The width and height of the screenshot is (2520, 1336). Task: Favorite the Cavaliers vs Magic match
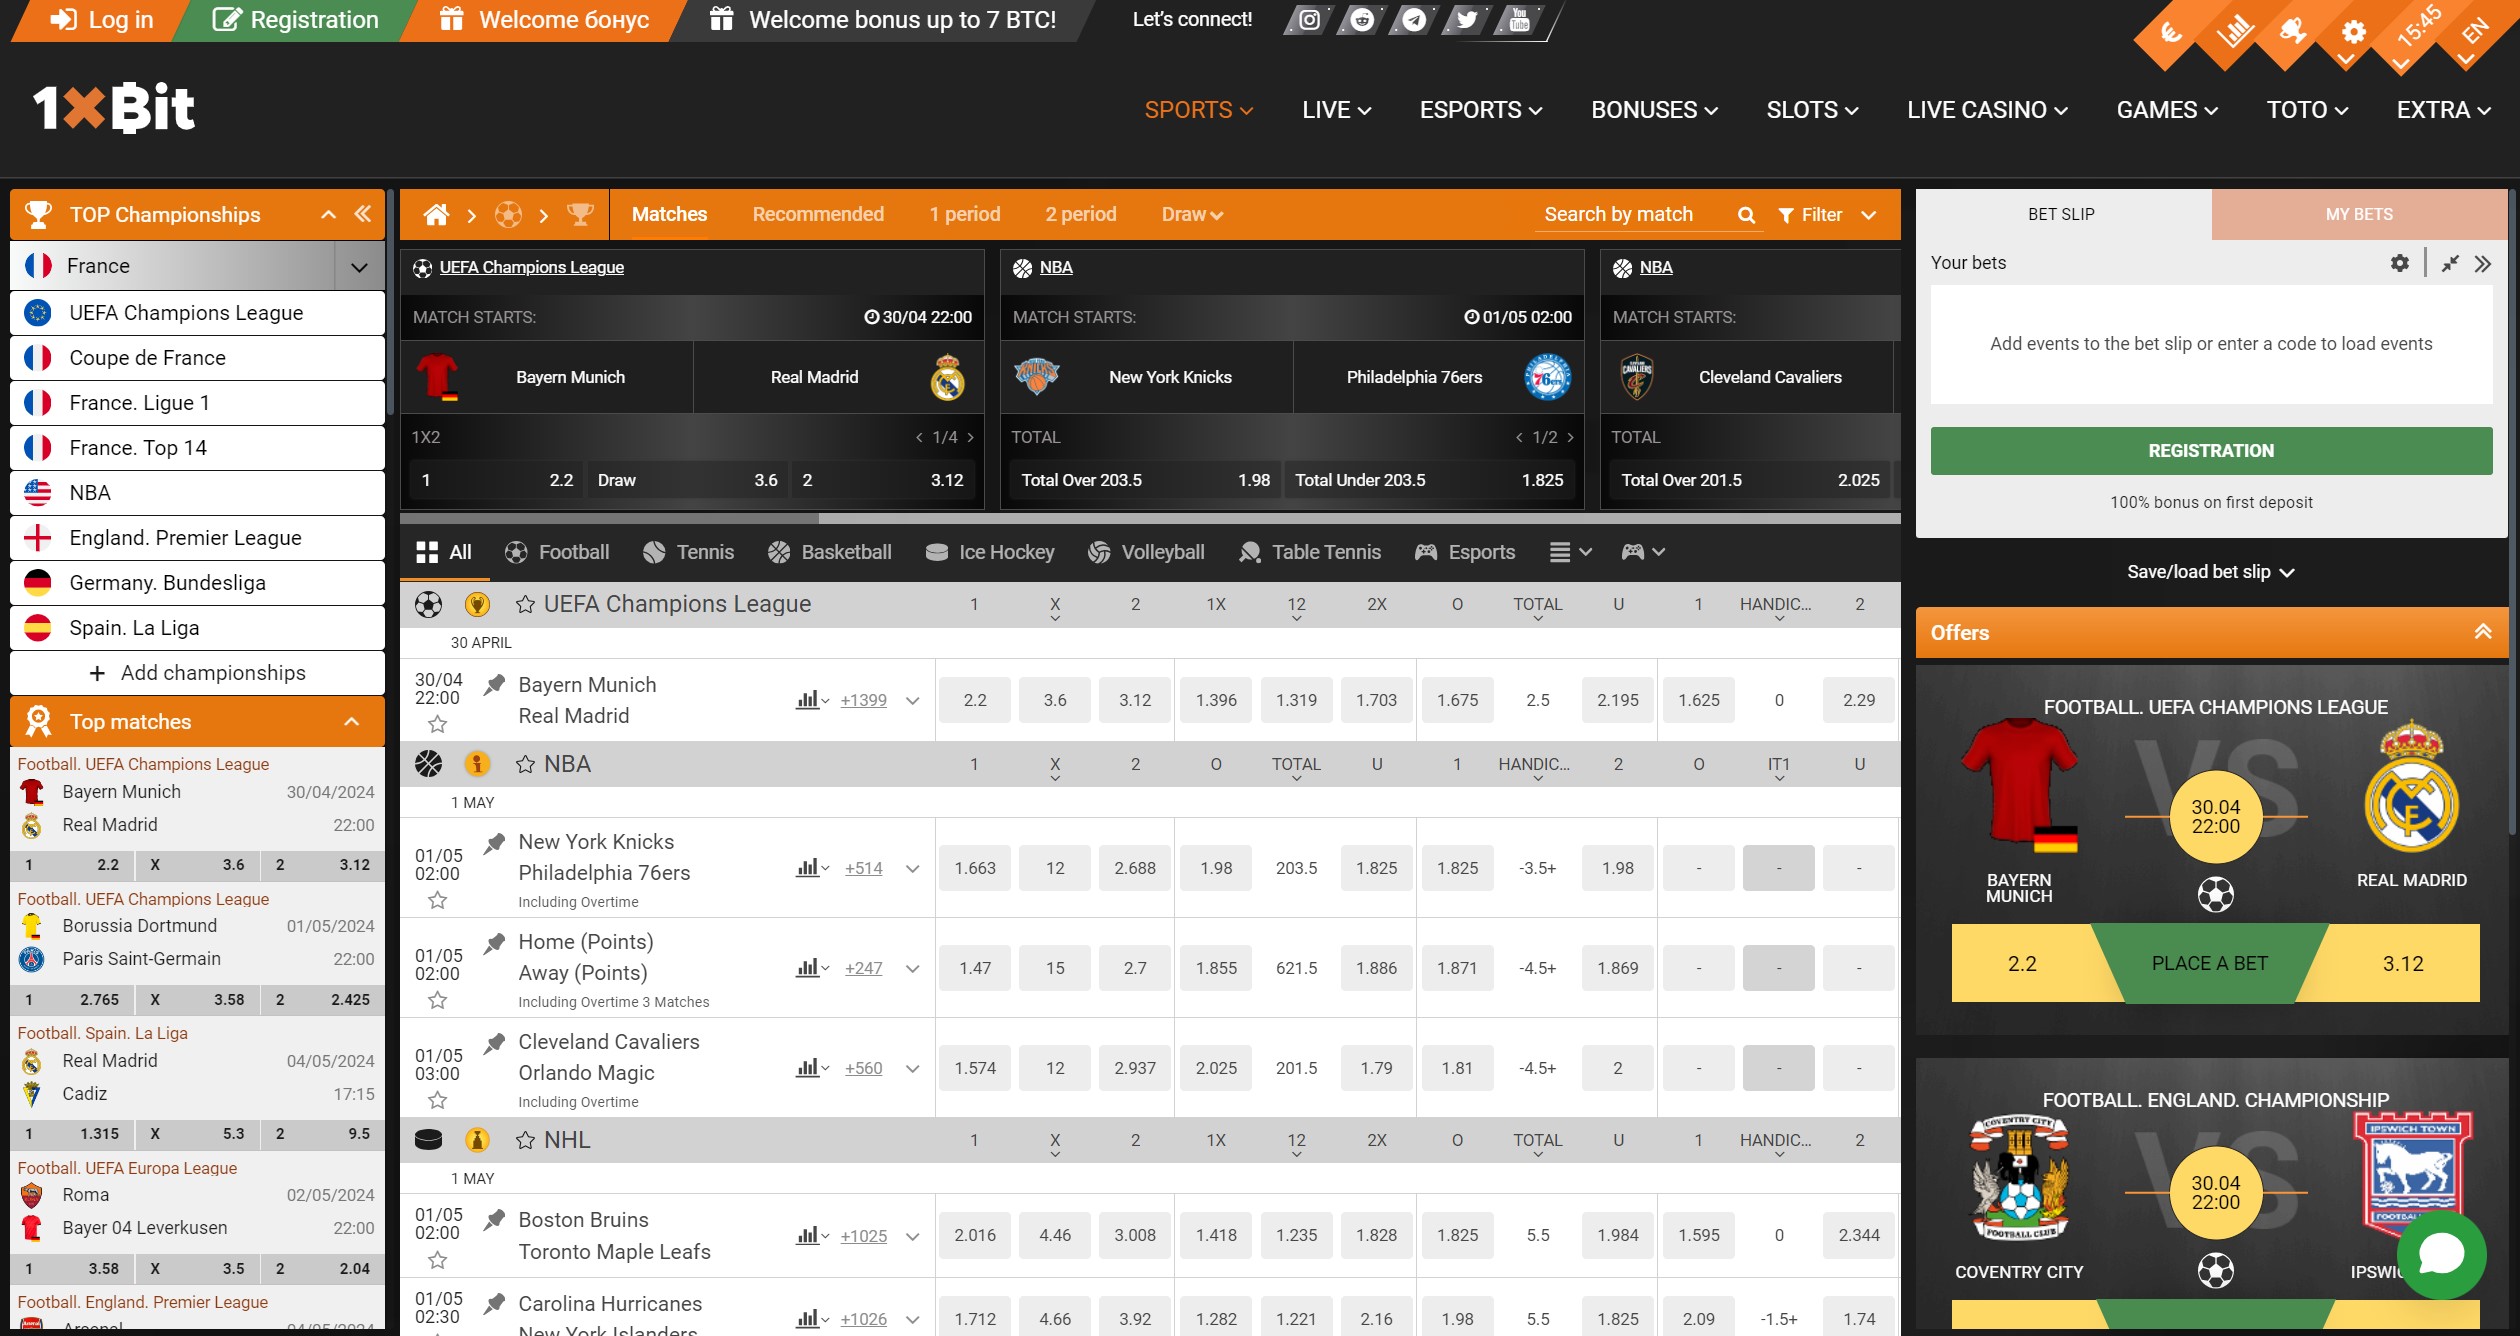point(437,1100)
